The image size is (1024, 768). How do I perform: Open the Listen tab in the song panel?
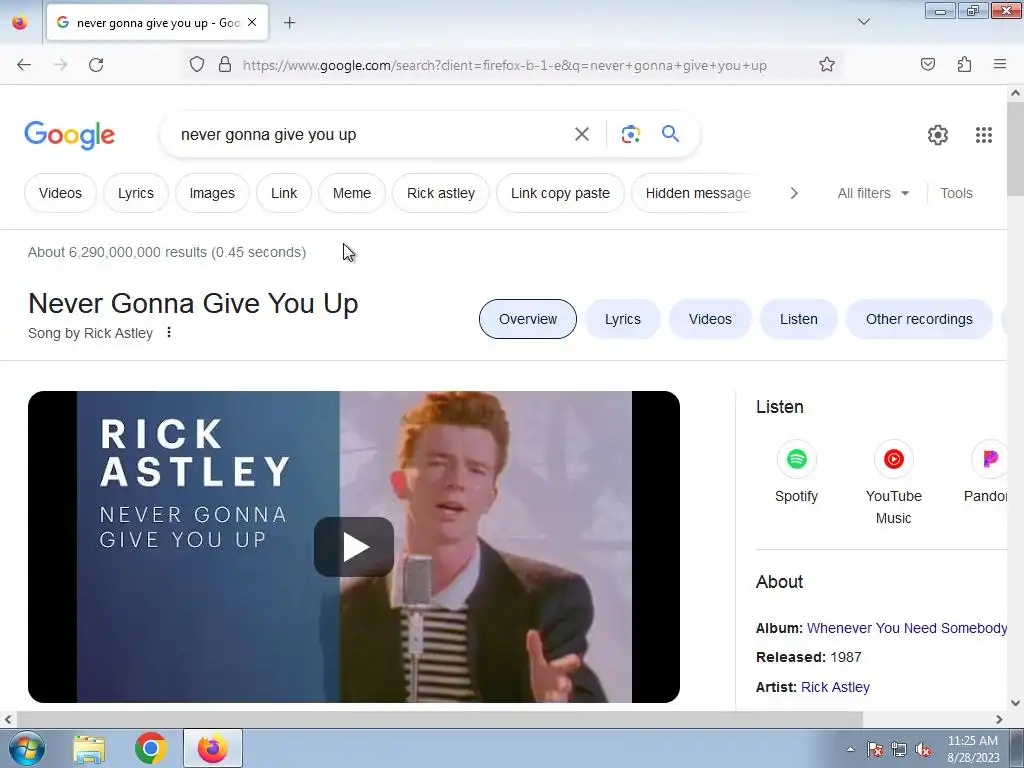point(799,319)
